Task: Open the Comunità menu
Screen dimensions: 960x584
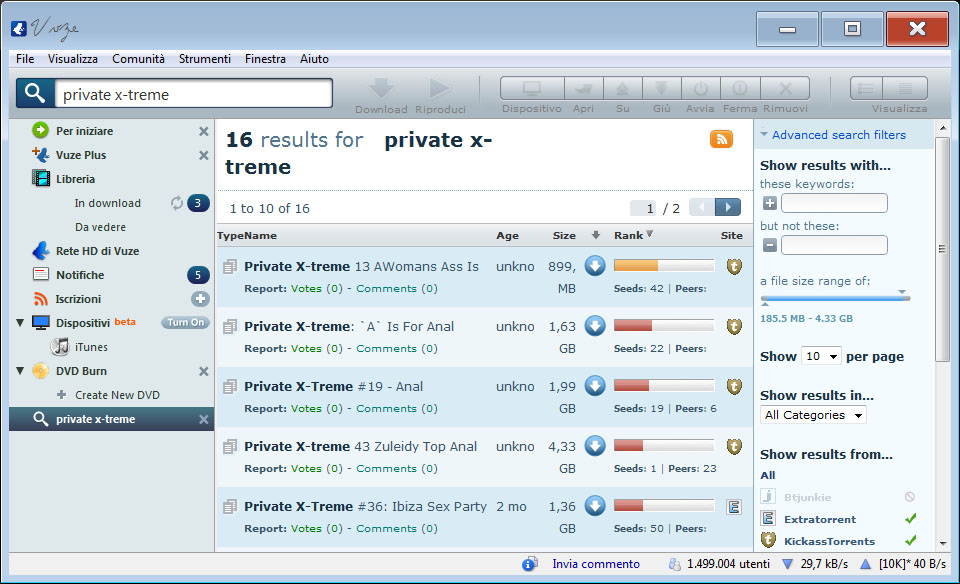Action: pos(138,59)
